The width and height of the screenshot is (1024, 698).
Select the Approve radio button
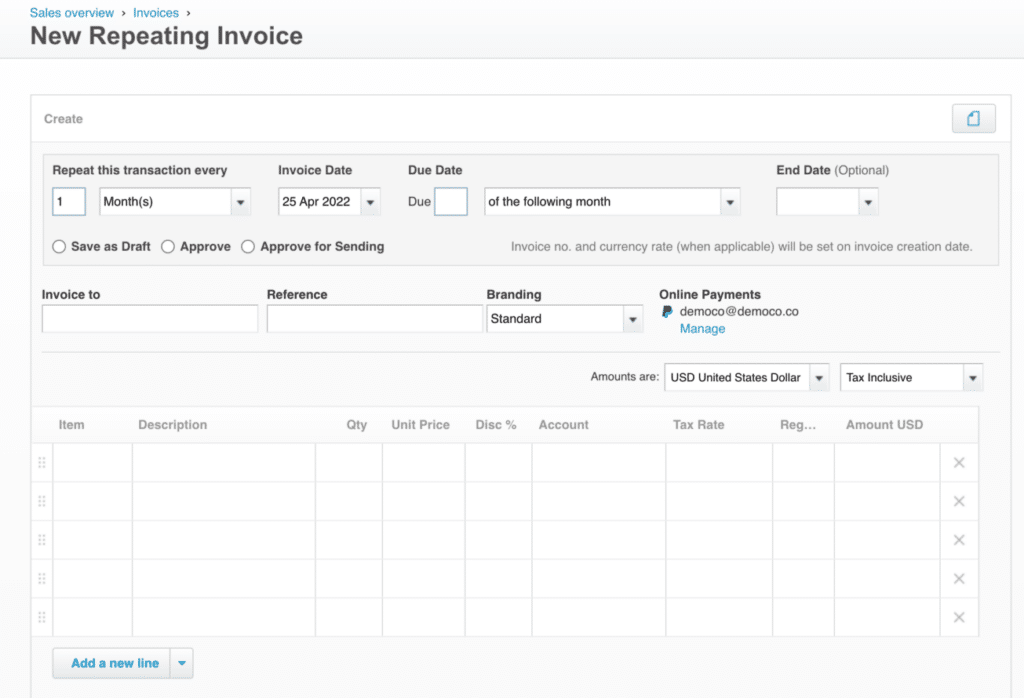(168, 246)
